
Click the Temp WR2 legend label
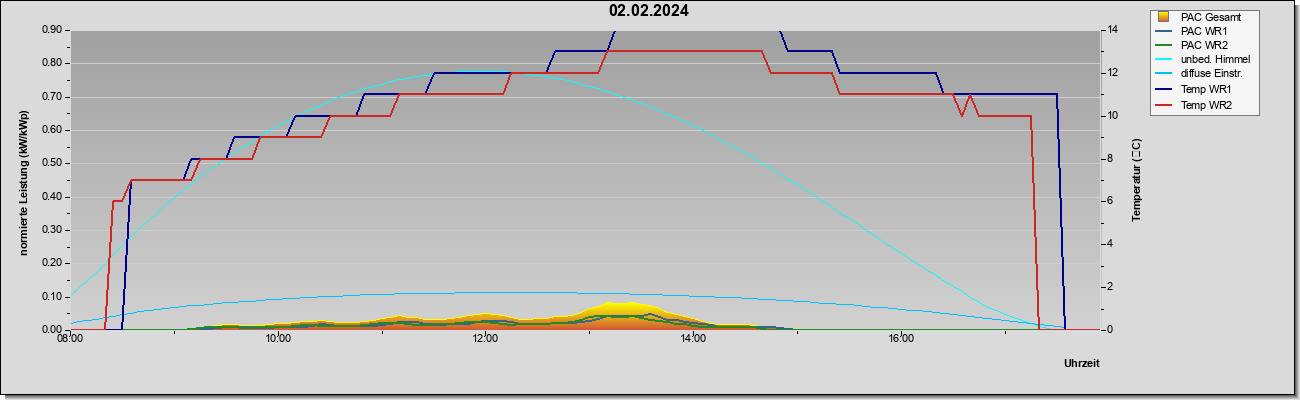click(1206, 105)
